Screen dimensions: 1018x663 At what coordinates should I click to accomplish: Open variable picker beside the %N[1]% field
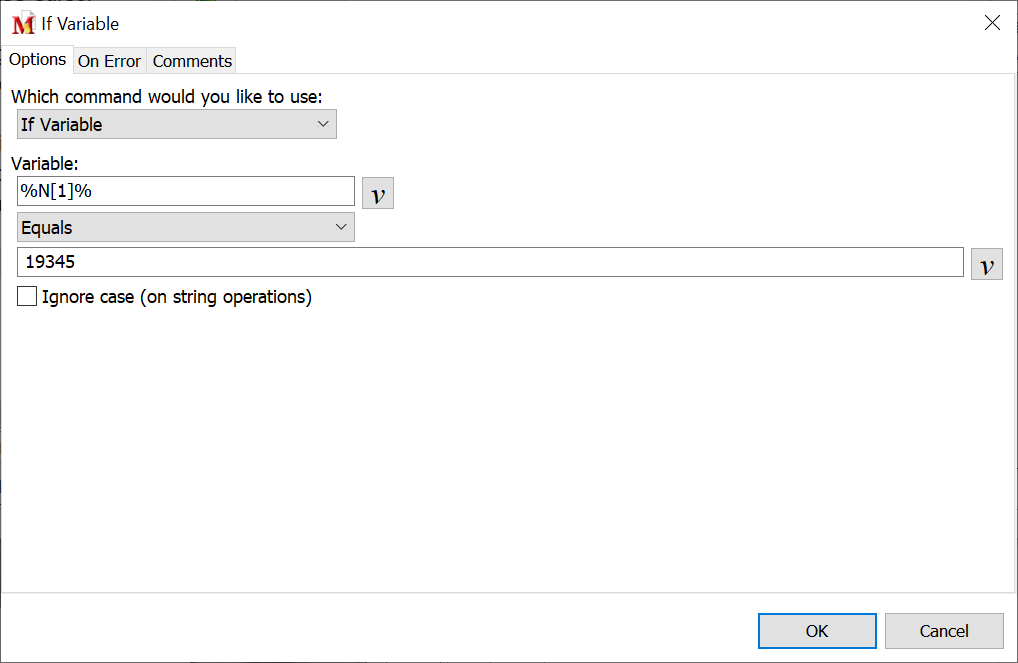(x=377, y=193)
